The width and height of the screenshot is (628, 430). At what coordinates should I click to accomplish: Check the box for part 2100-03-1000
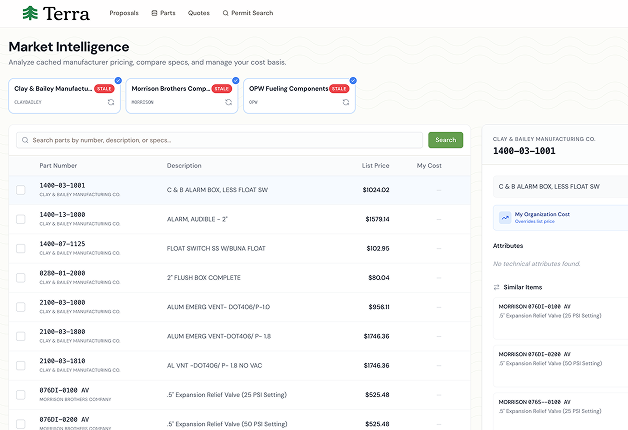pyautogui.click(x=20, y=307)
